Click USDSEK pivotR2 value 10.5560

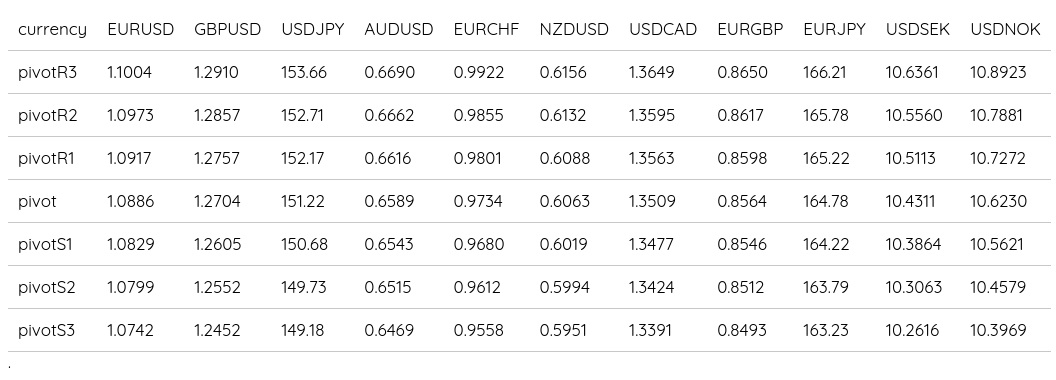[914, 115]
